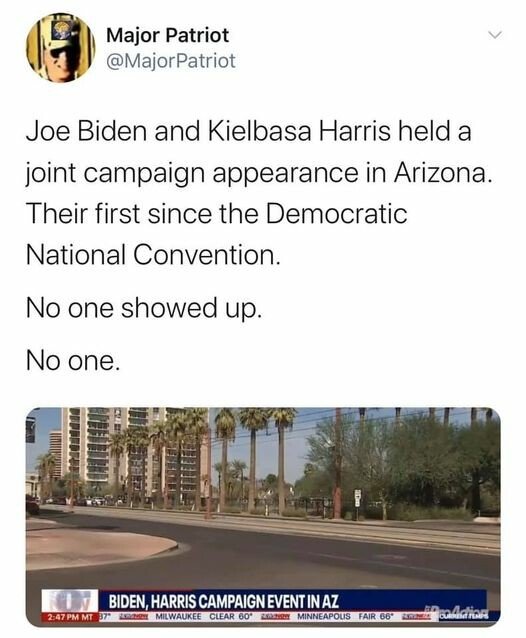Open the Major Patriot display name

pos(167,35)
